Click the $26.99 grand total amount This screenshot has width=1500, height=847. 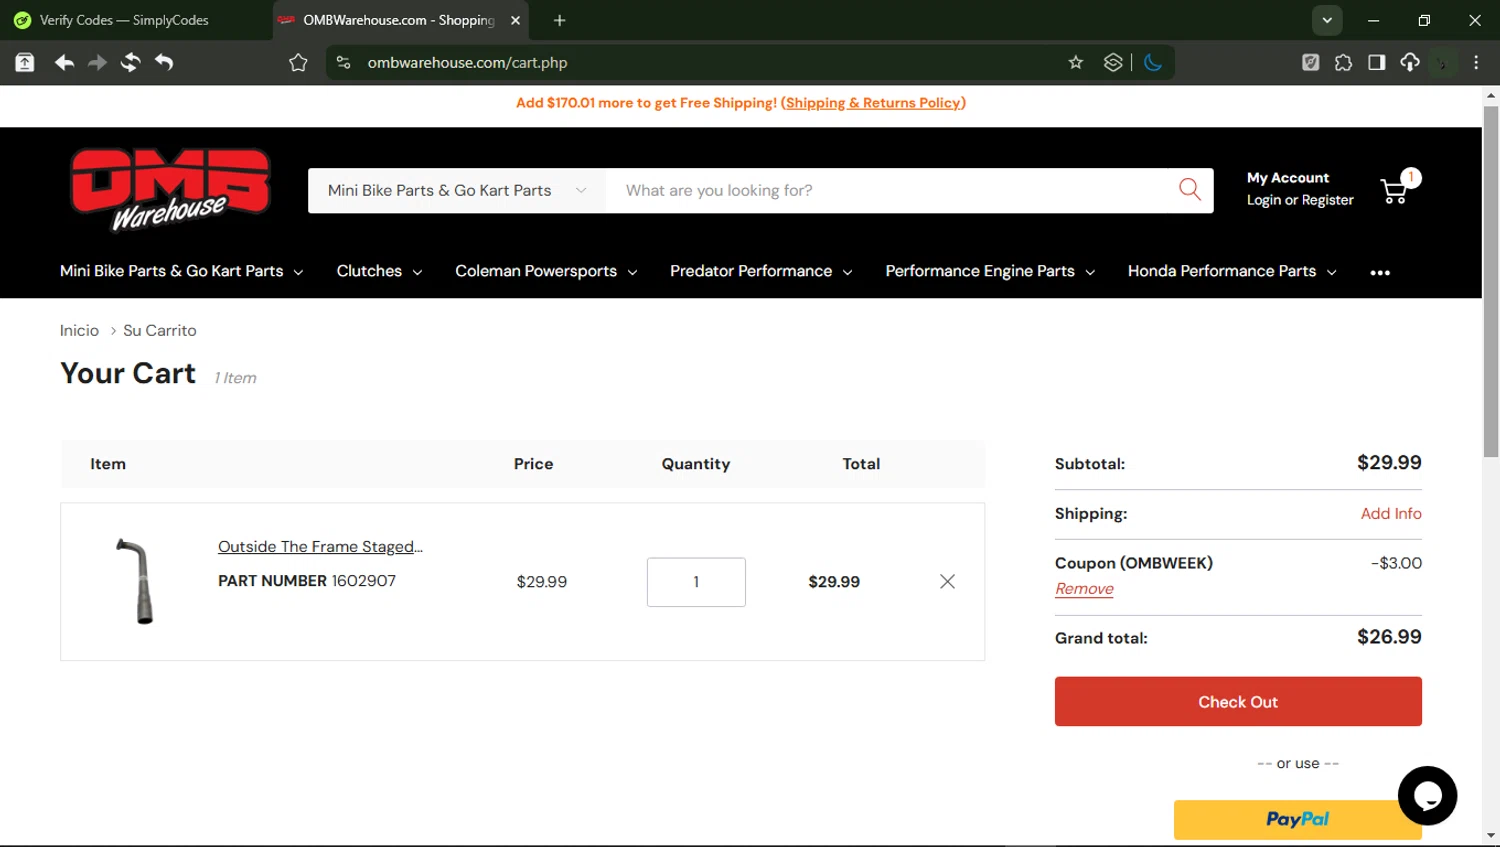[x=1389, y=637]
